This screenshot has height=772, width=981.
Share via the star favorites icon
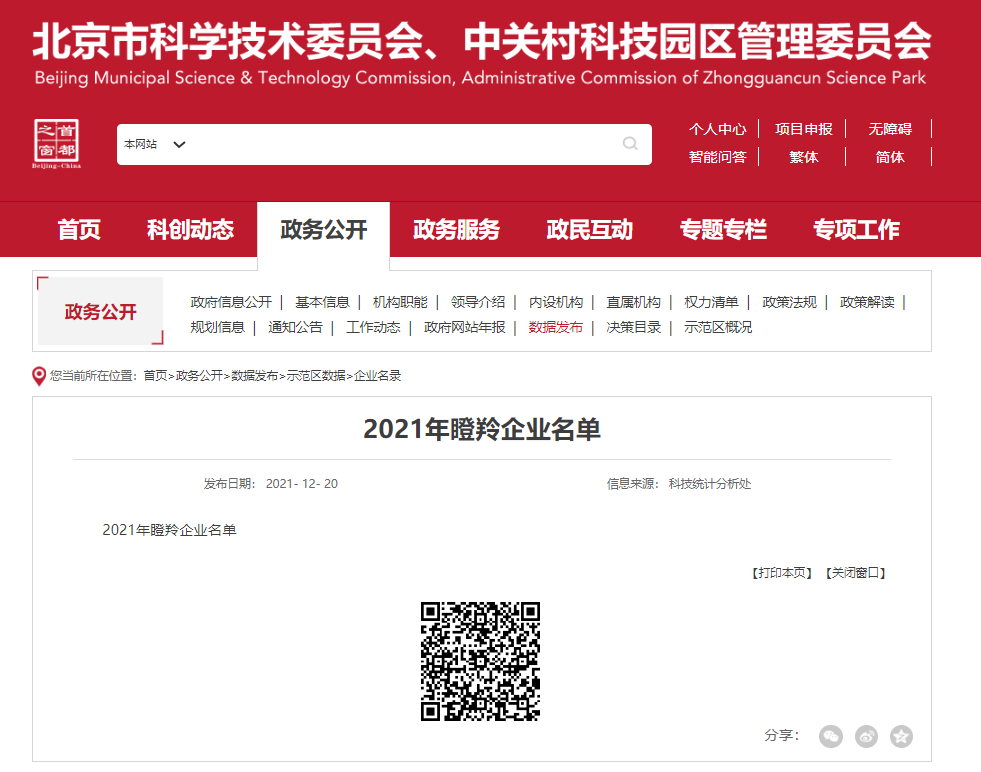(902, 736)
